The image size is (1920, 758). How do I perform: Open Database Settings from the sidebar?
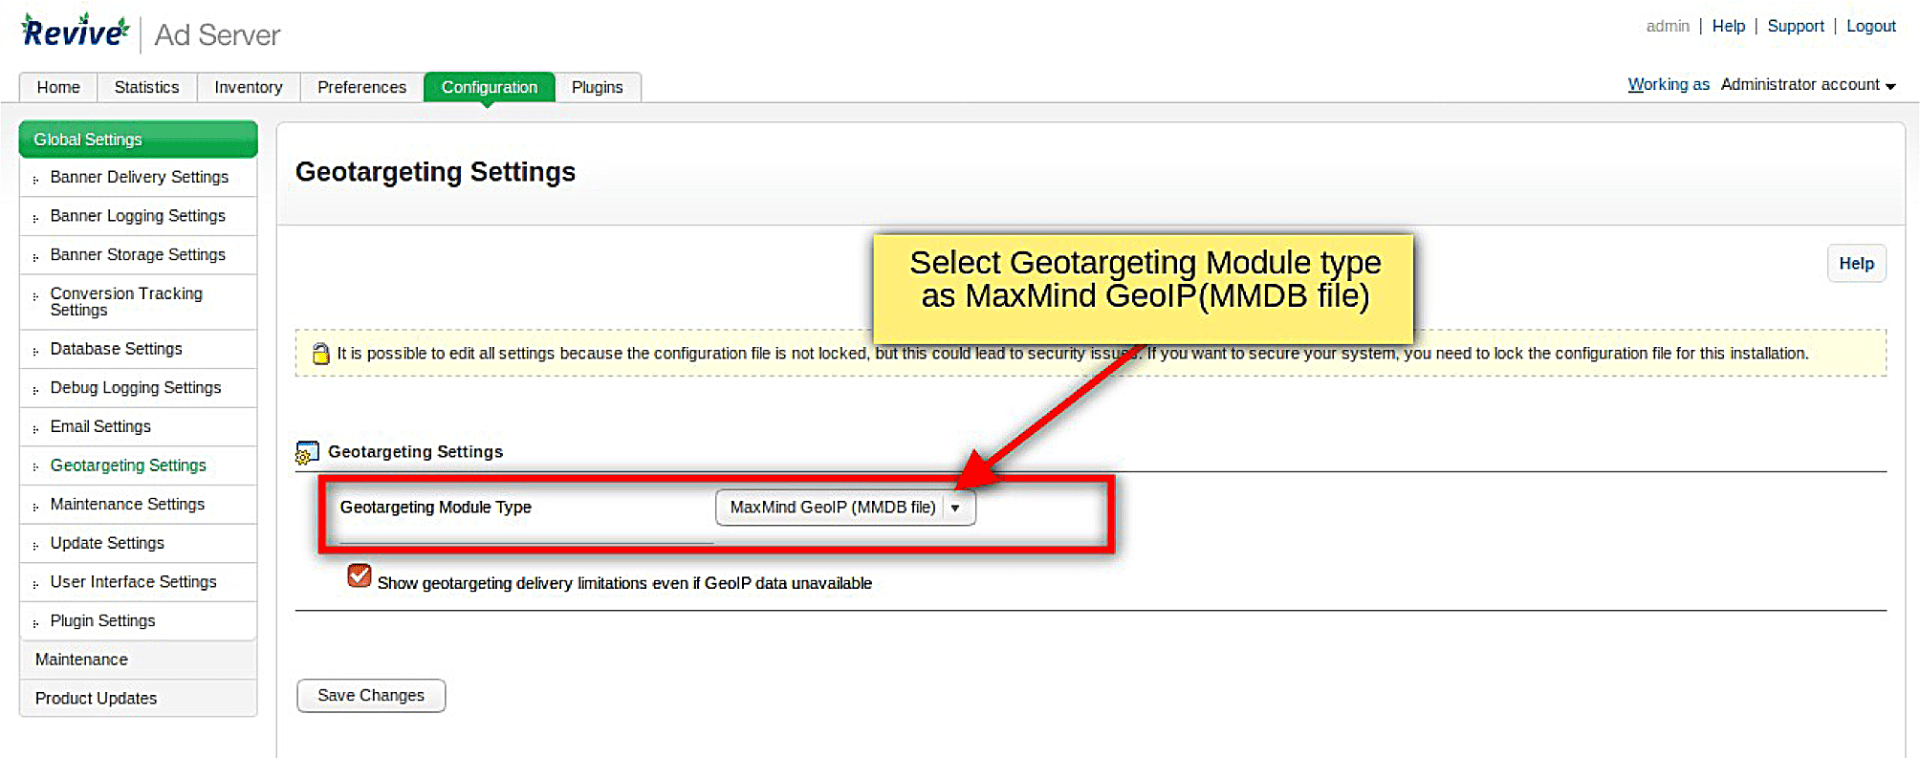click(x=116, y=349)
